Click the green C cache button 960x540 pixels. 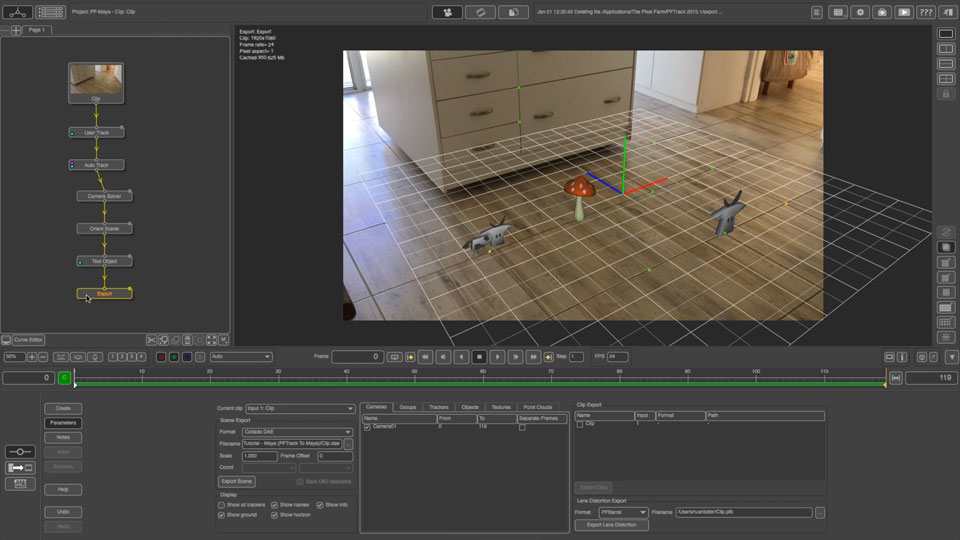tap(64, 378)
